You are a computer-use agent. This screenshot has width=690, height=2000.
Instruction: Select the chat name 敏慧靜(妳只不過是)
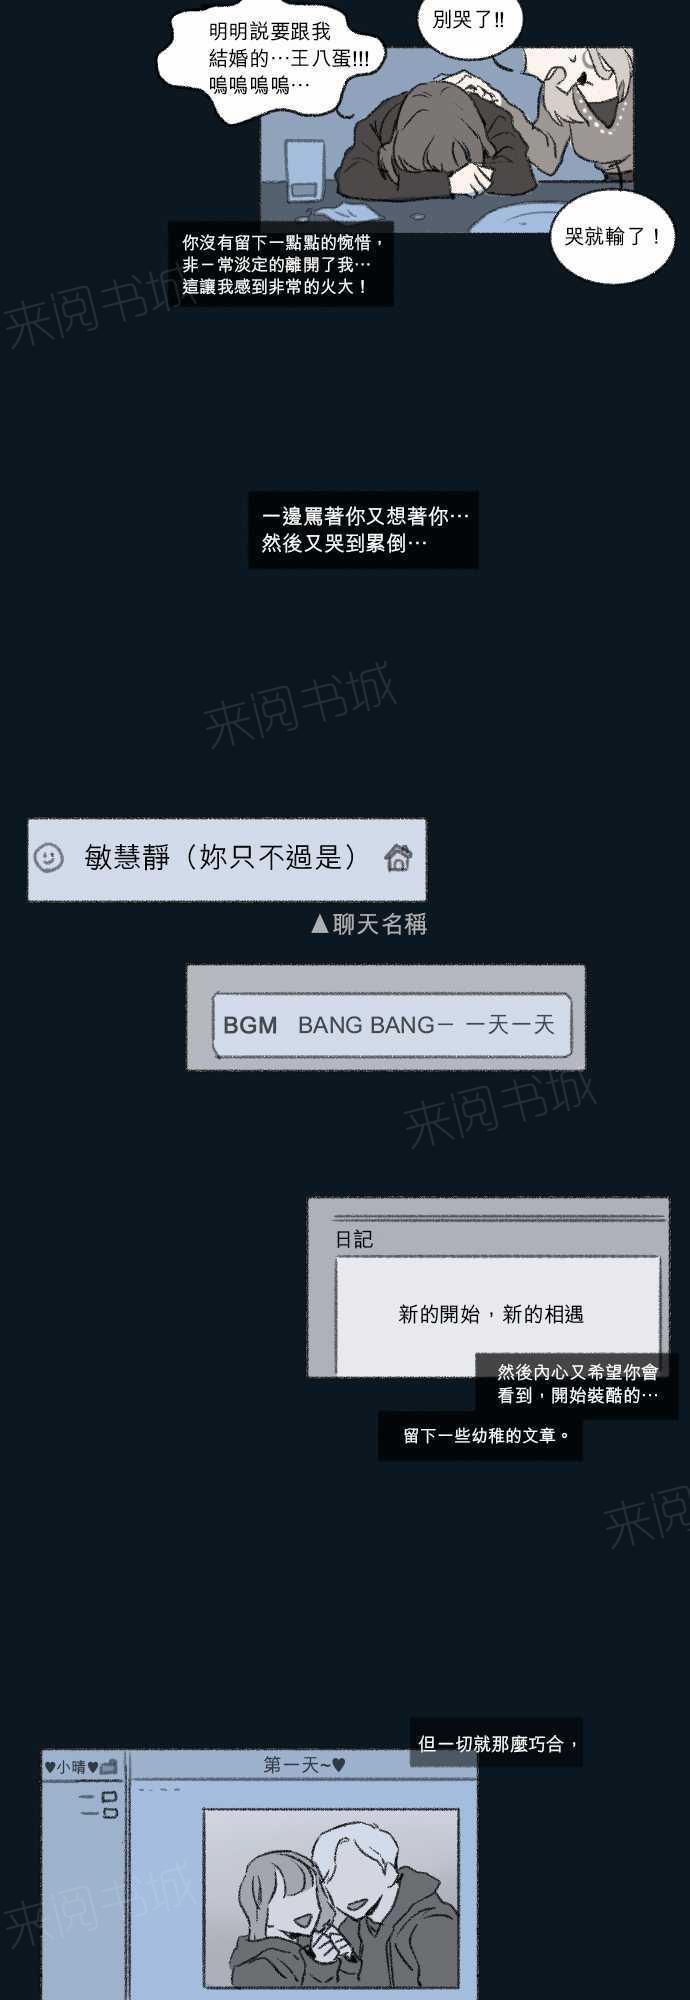coord(221,857)
